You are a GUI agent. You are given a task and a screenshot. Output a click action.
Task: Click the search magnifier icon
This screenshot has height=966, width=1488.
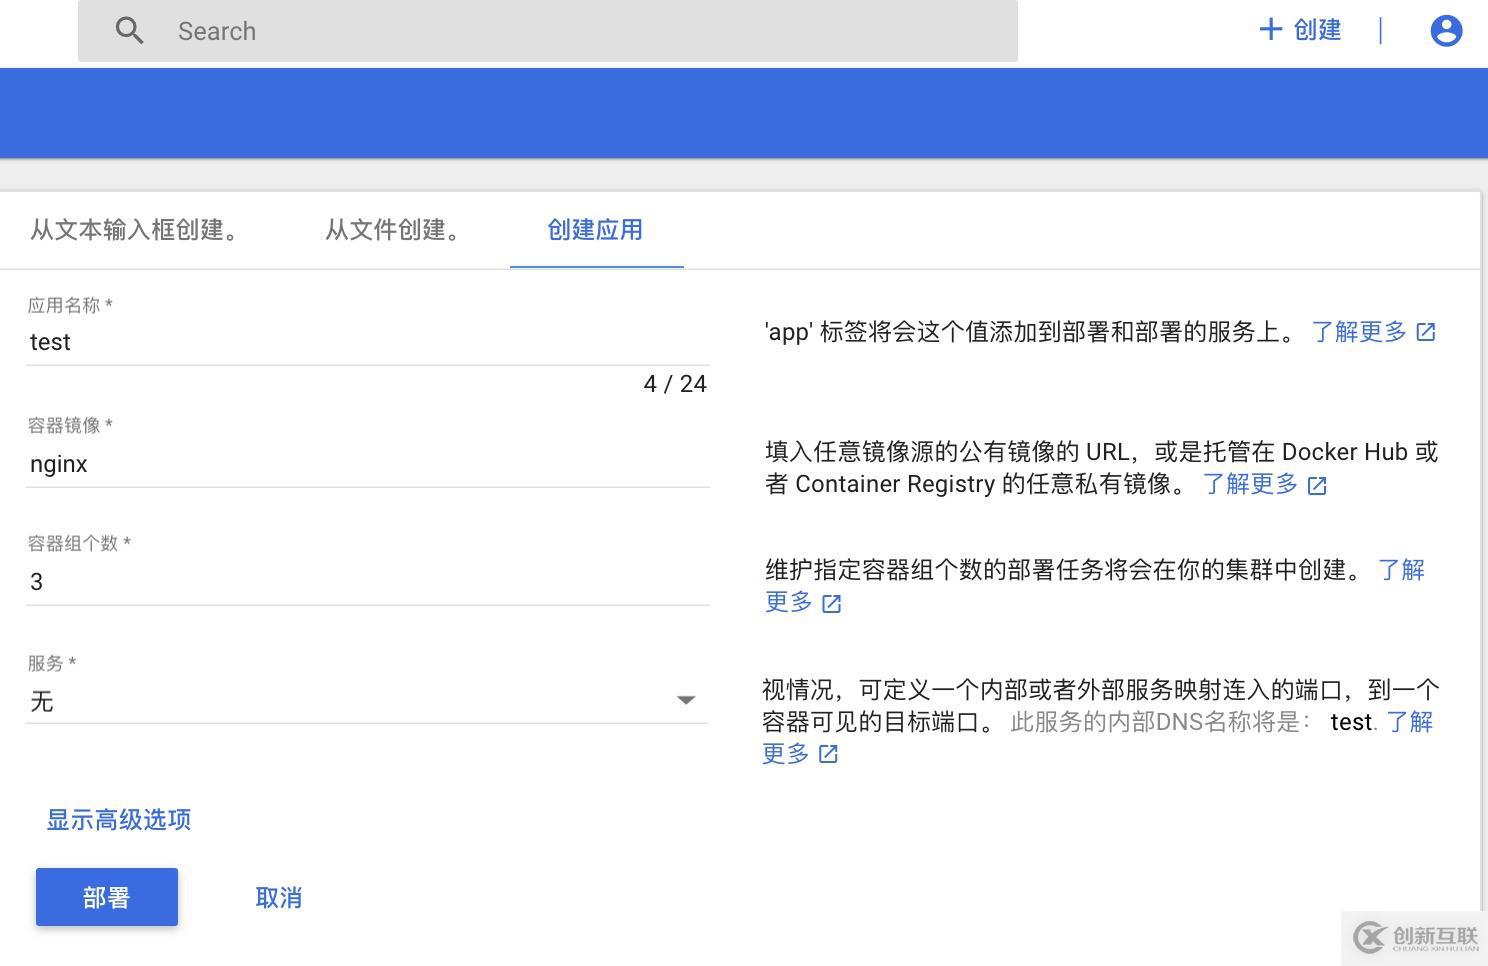pos(129,30)
